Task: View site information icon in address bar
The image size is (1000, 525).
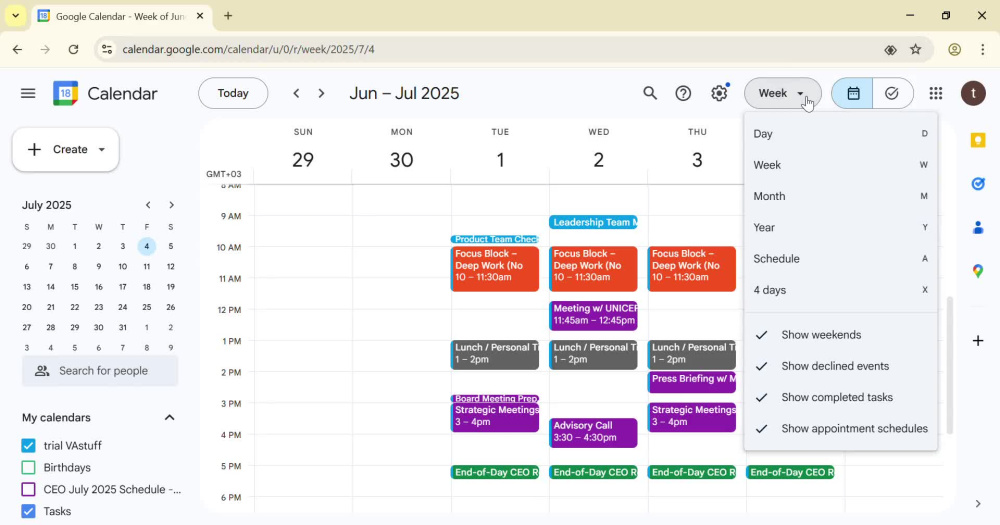Action: (x=107, y=49)
